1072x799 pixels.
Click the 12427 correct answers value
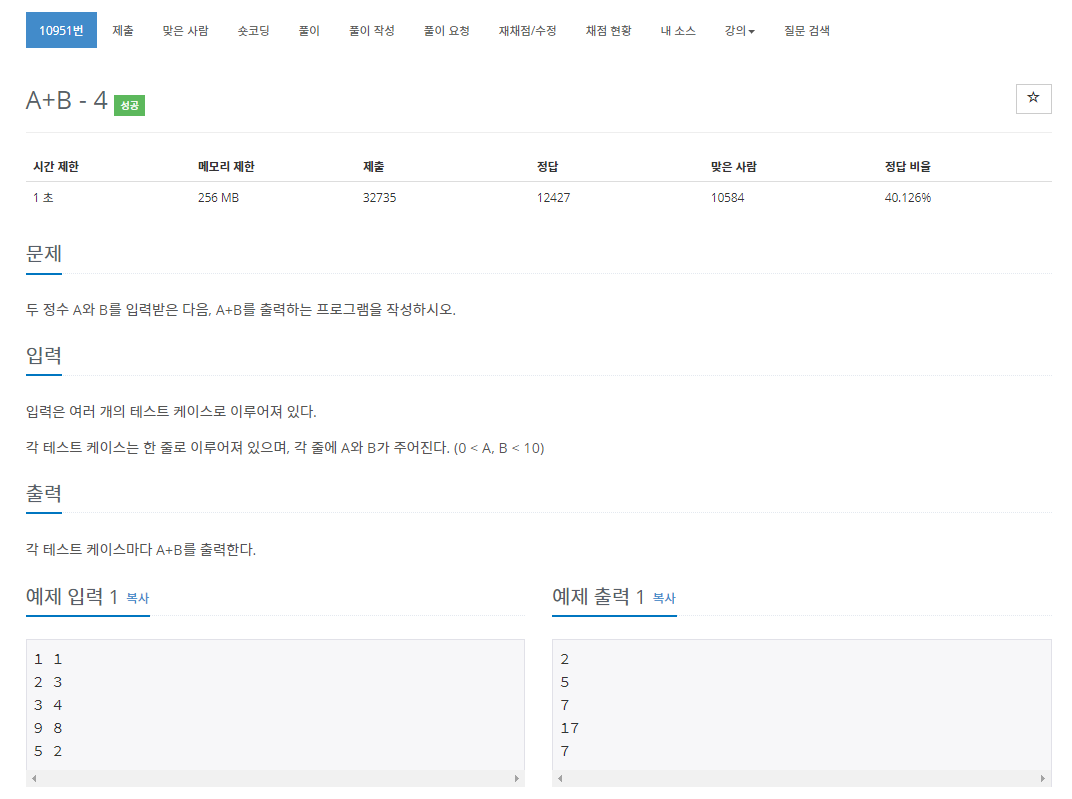553,198
